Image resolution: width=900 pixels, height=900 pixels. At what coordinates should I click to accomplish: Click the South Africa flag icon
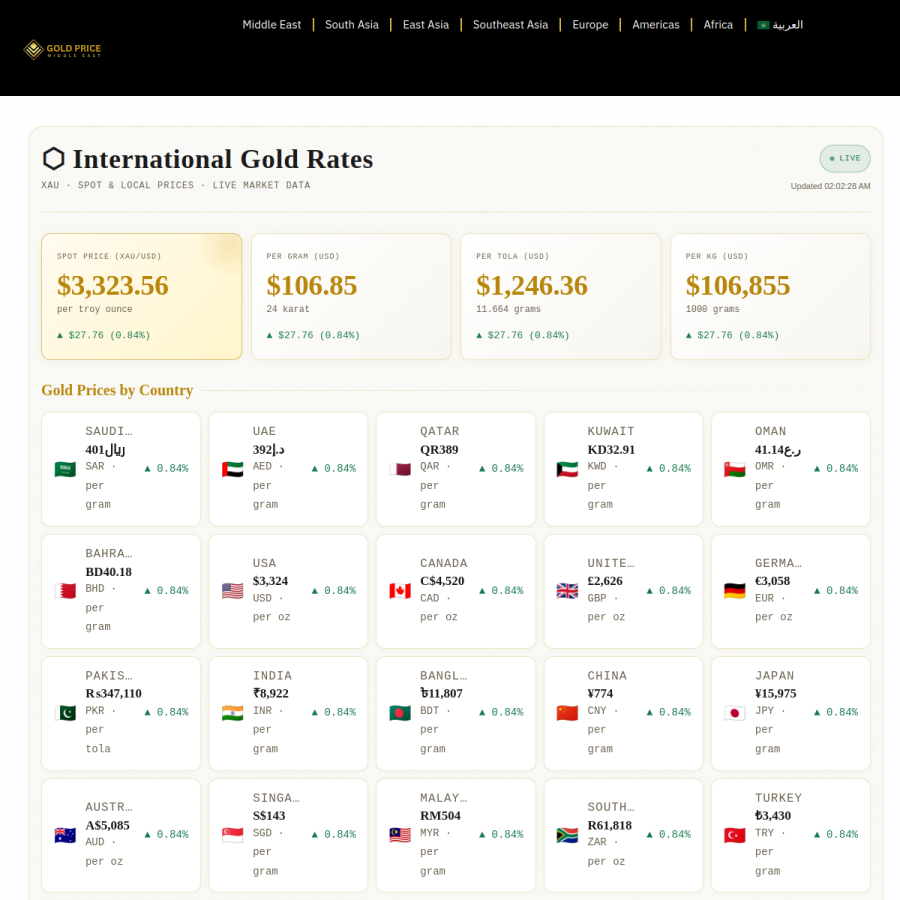(x=567, y=835)
